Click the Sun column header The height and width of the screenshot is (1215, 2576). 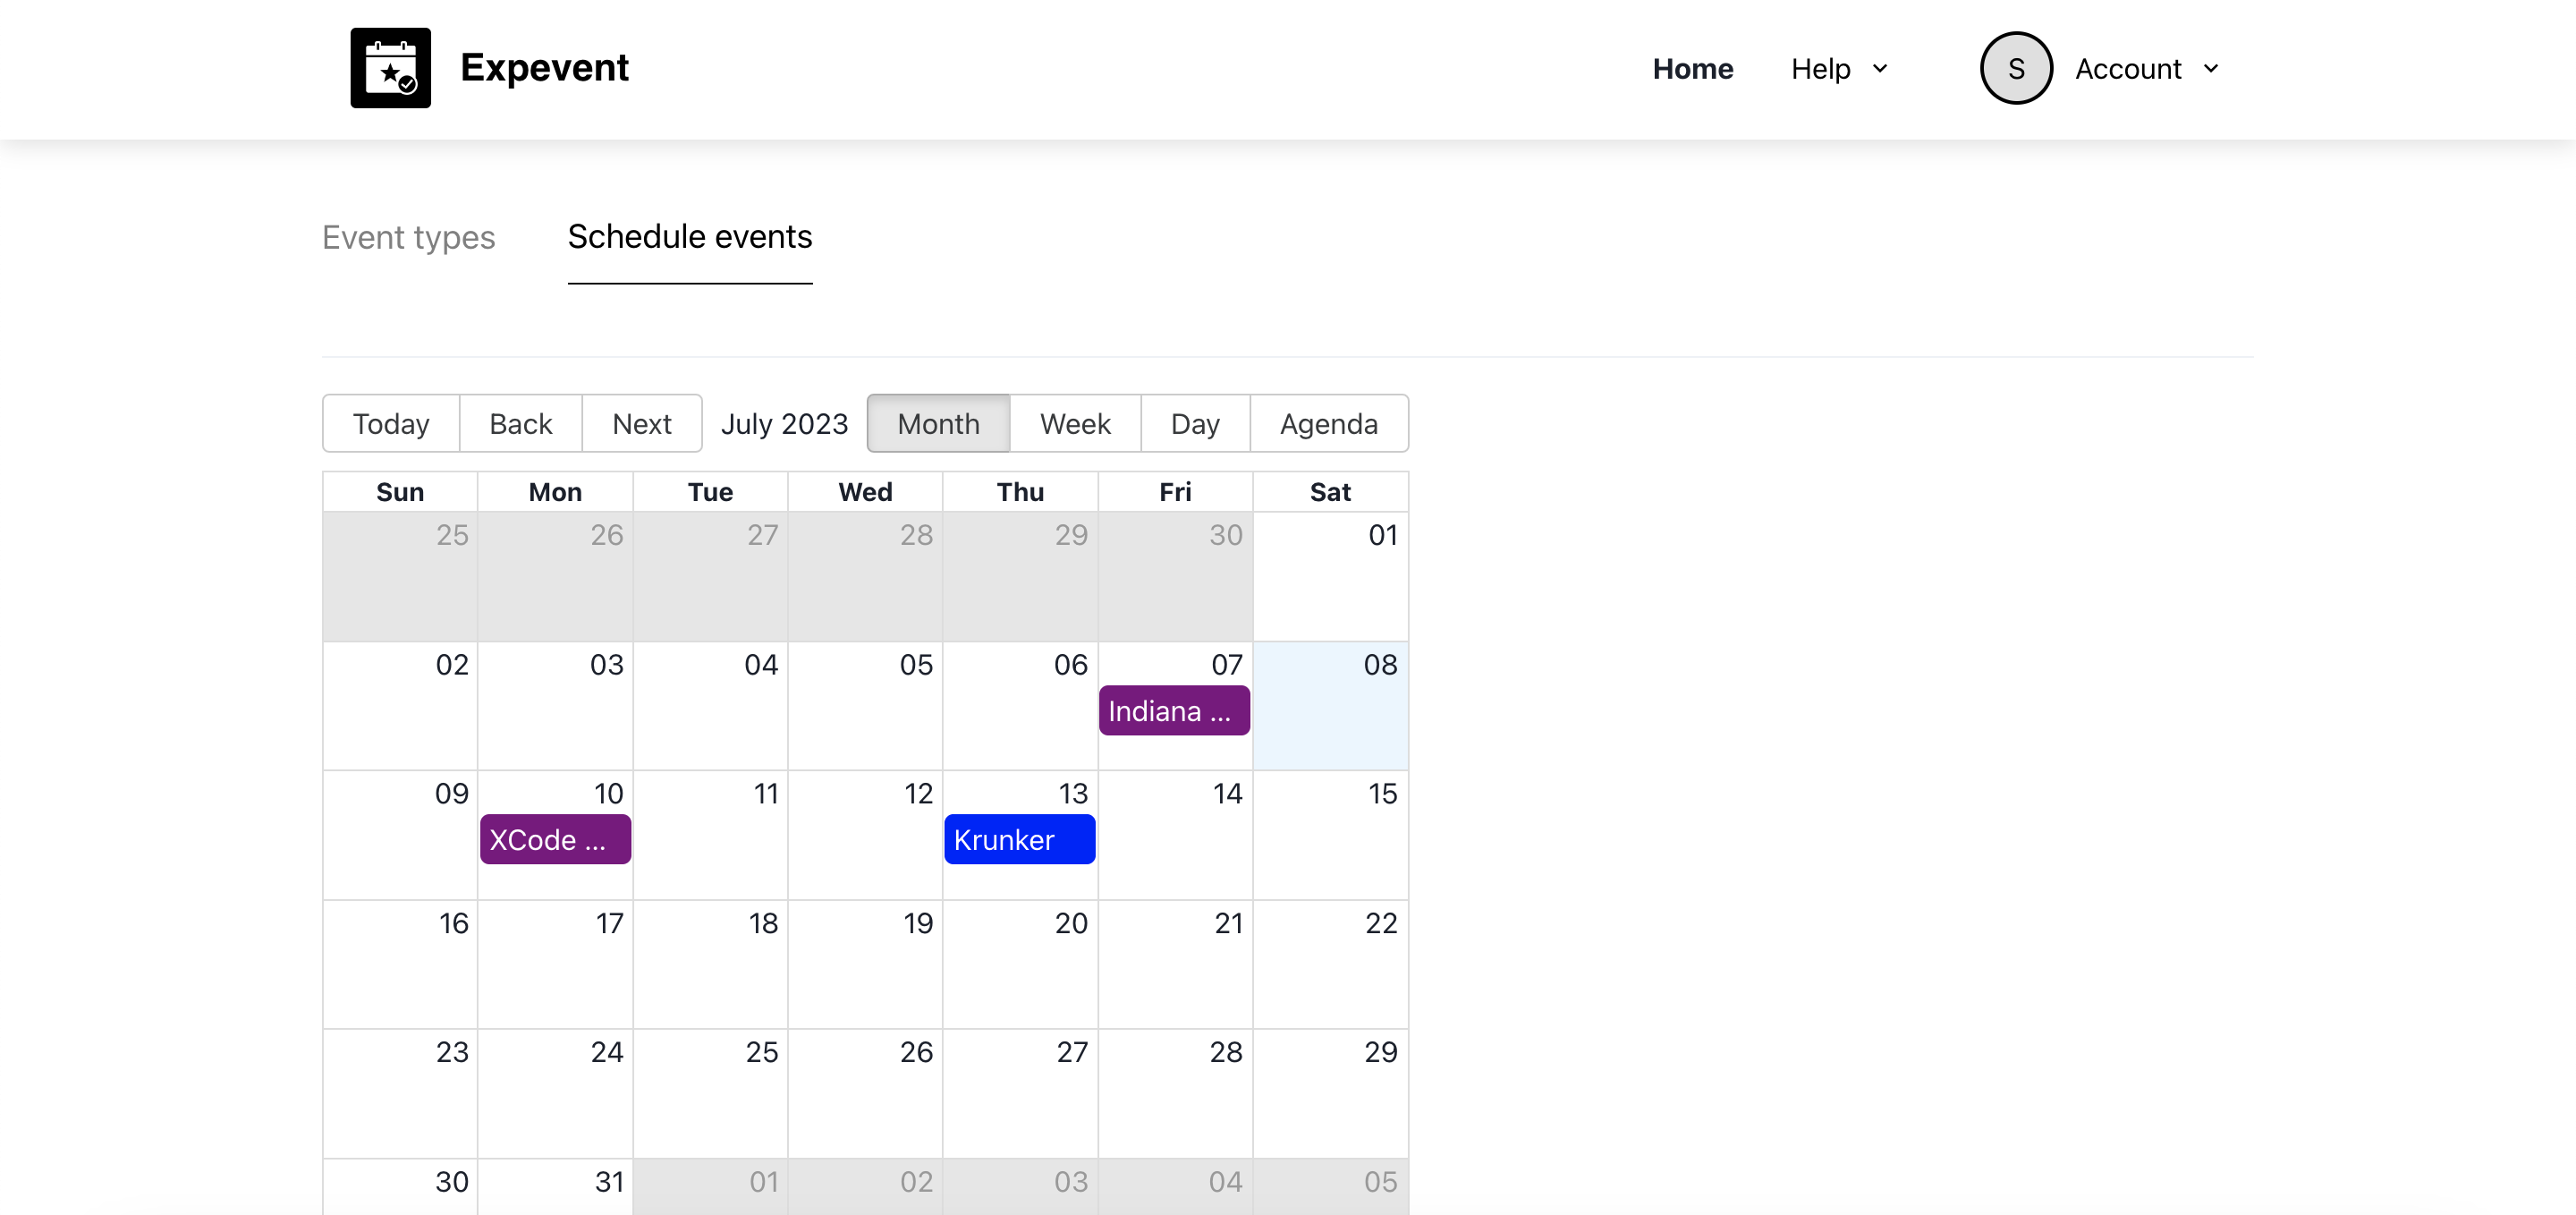point(400,492)
